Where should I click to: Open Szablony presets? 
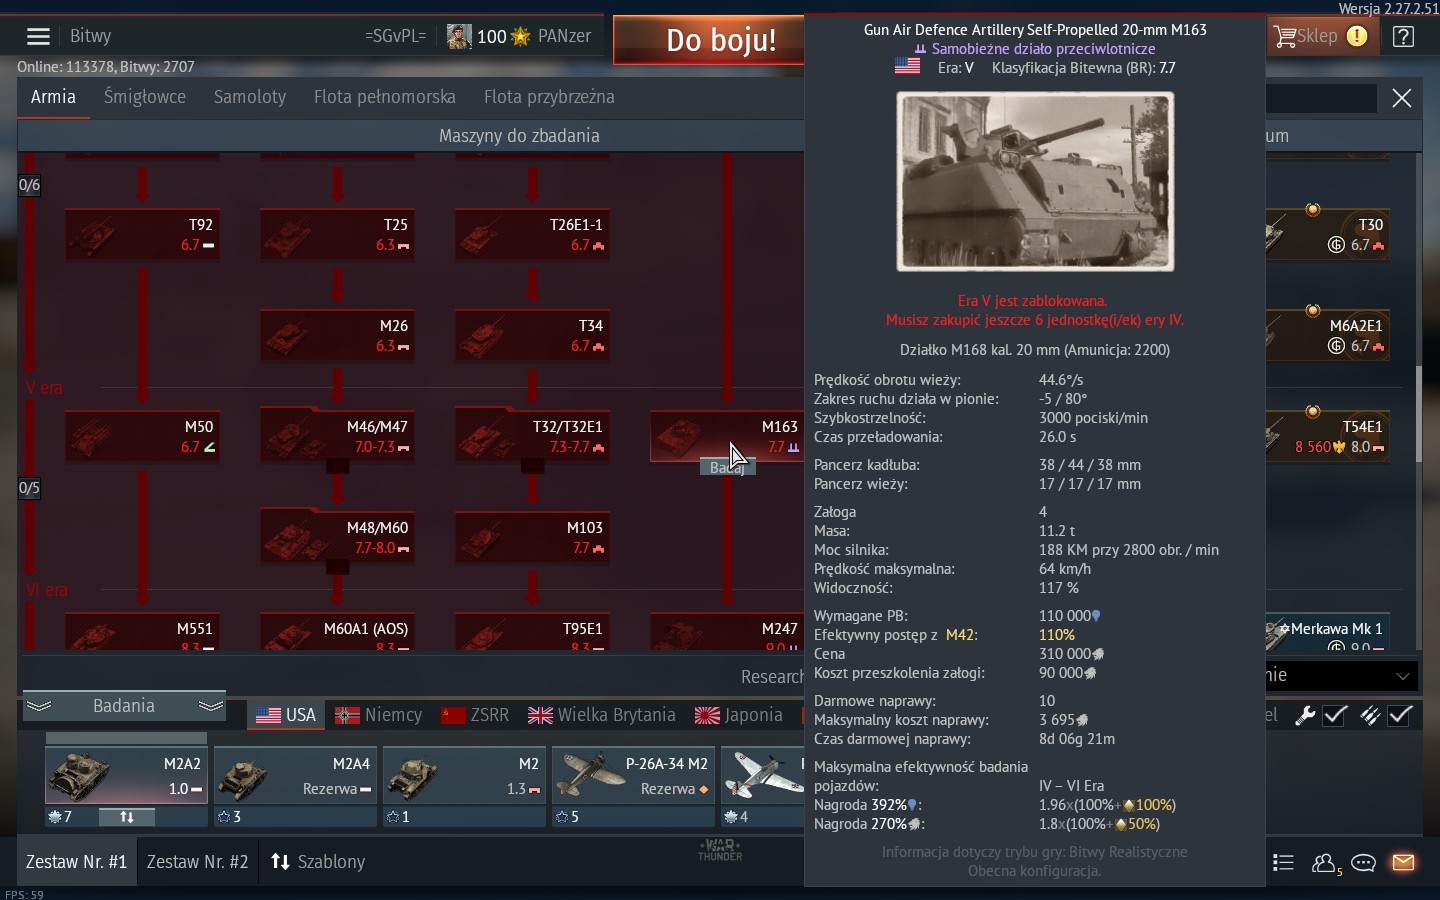(x=318, y=862)
